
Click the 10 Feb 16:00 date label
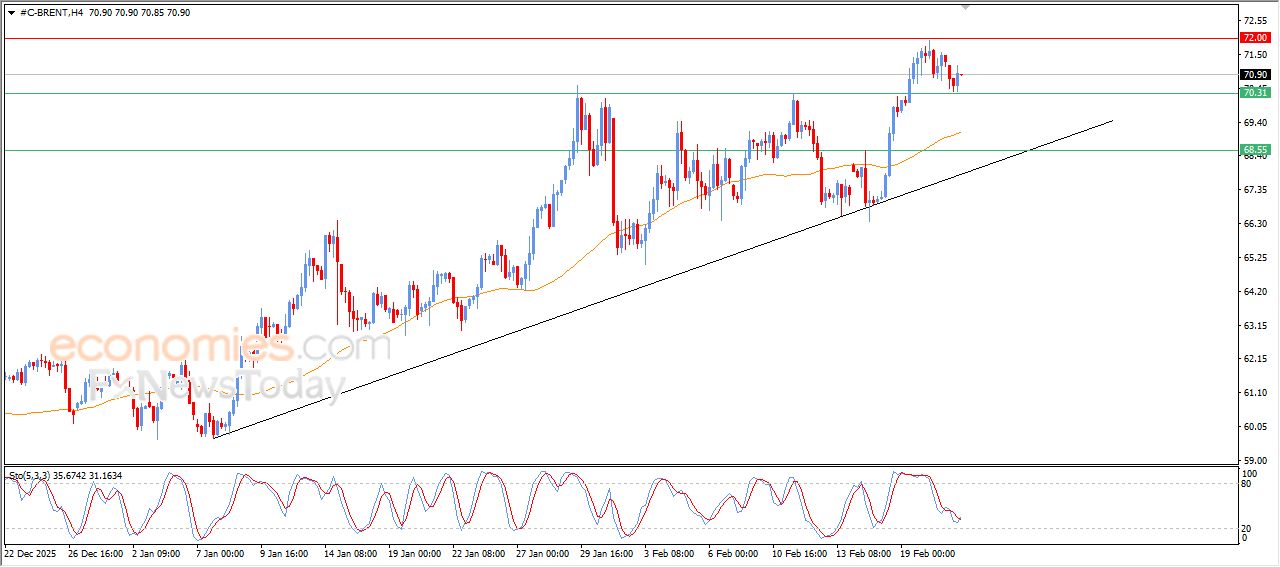[799, 552]
